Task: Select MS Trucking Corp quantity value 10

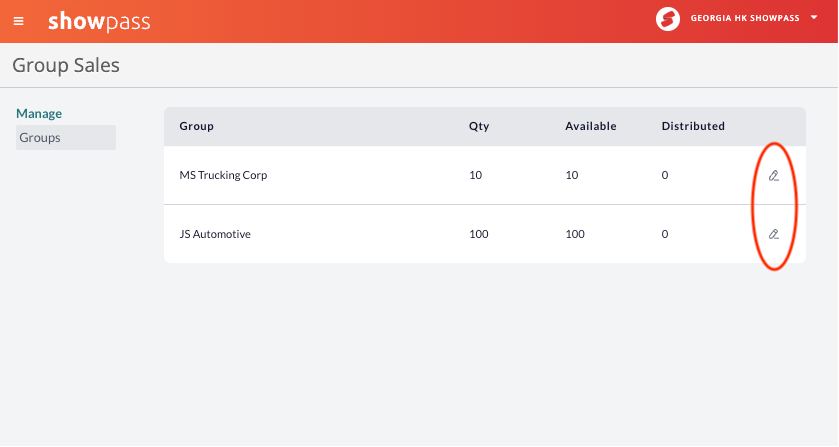Action: pos(475,175)
